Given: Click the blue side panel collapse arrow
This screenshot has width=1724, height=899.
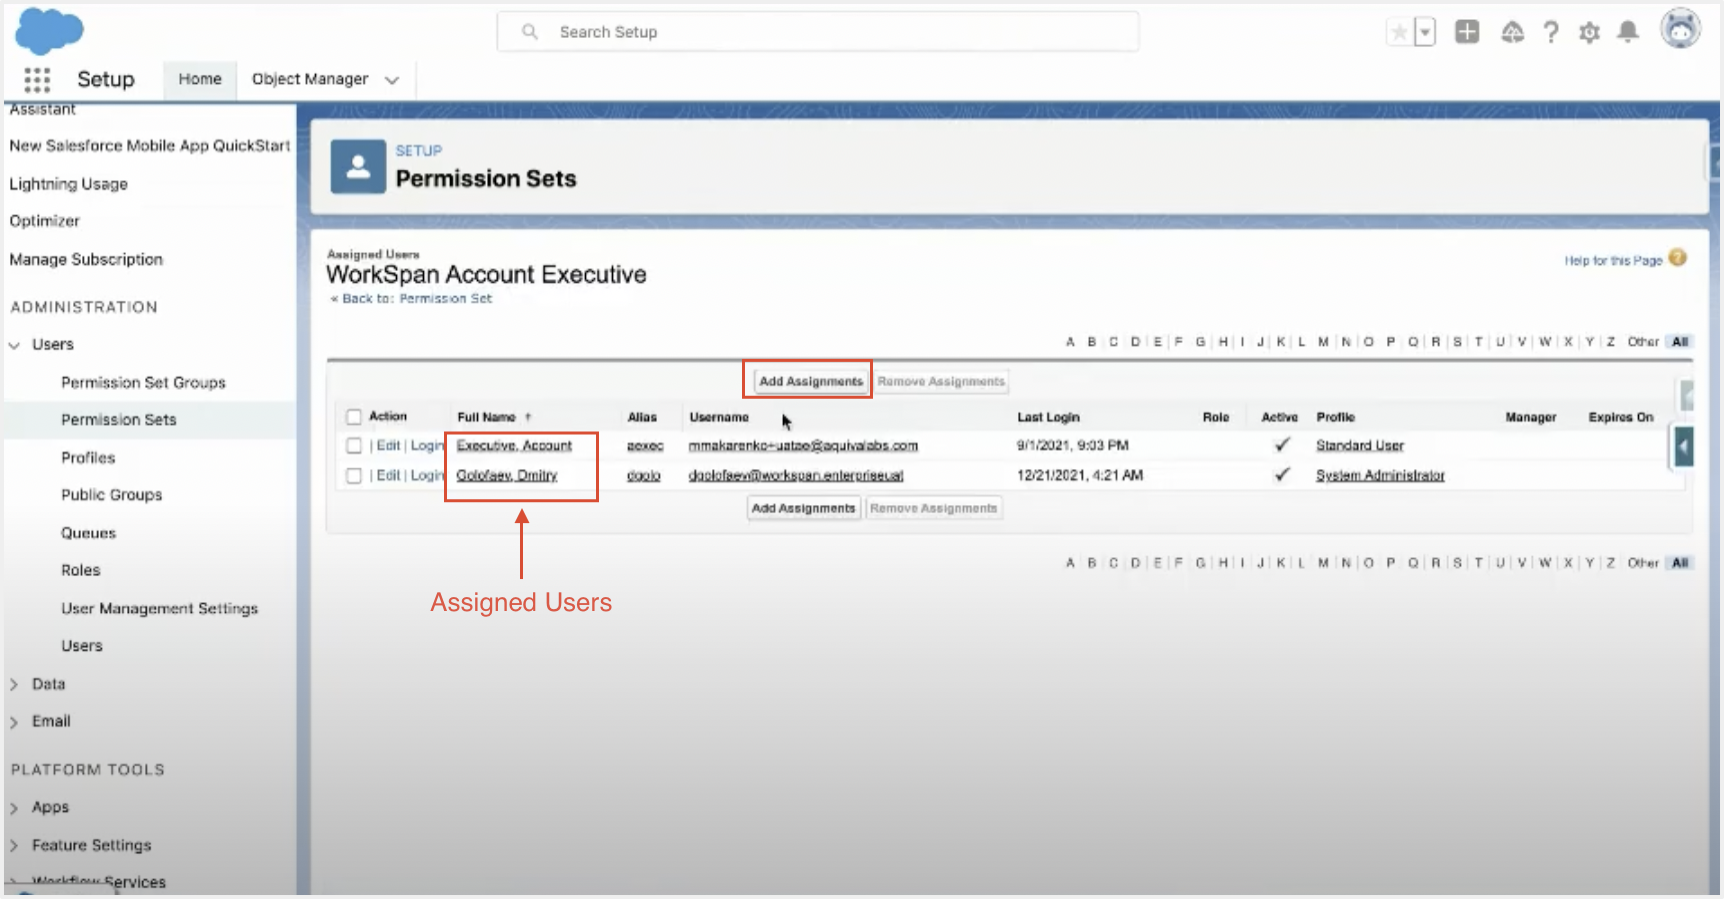Looking at the screenshot, I should [1684, 446].
